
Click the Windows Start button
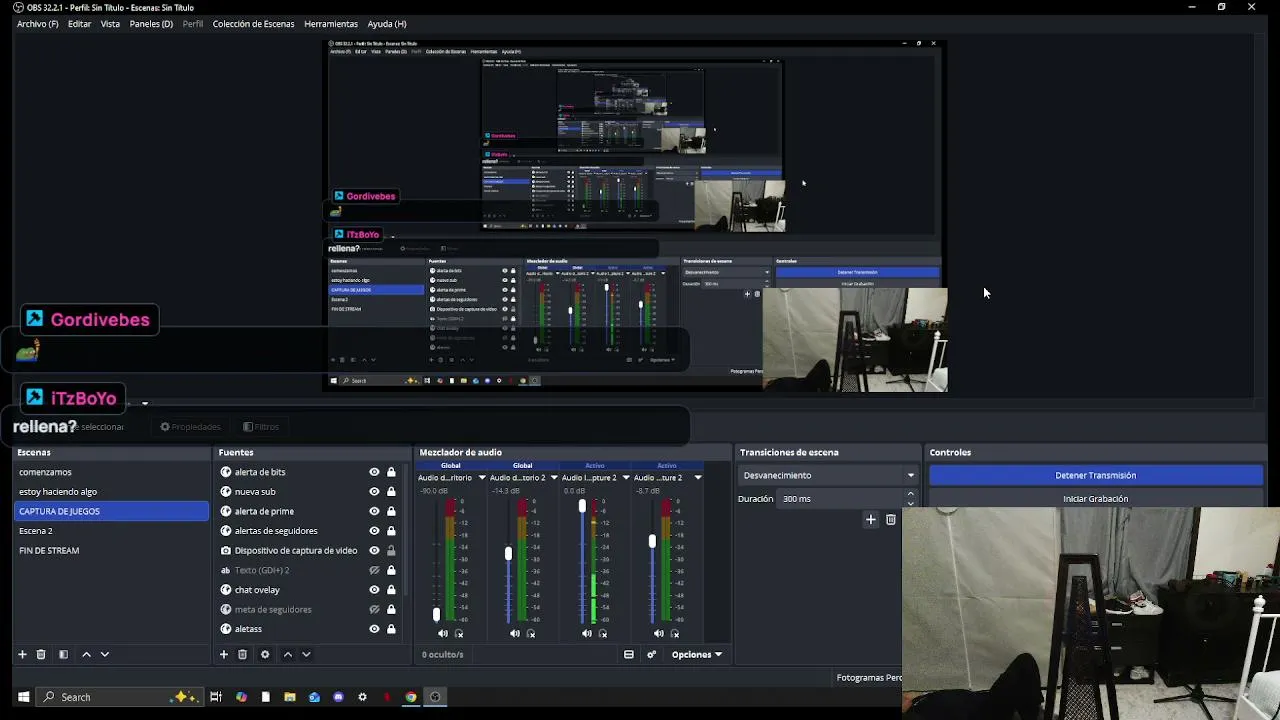click(x=24, y=697)
